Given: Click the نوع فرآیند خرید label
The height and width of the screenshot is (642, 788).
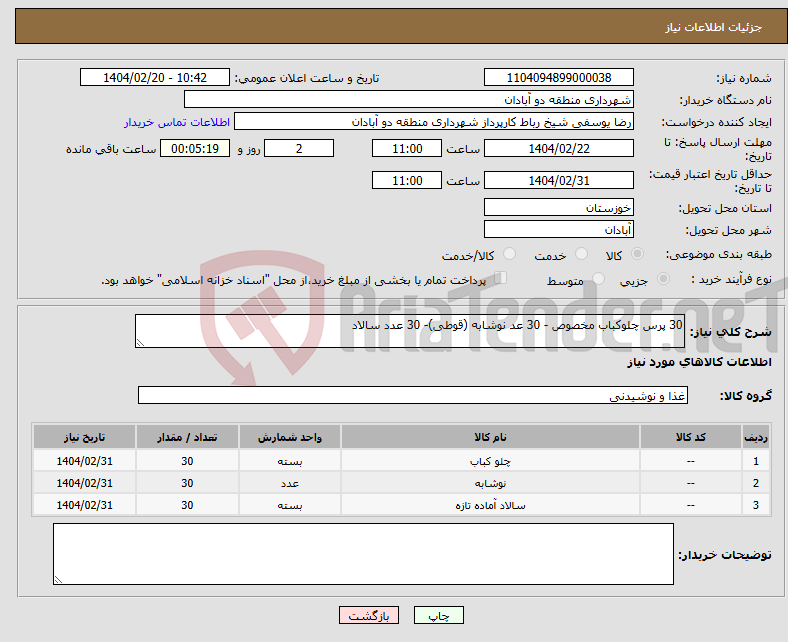Looking at the screenshot, I should click(x=732, y=279).
